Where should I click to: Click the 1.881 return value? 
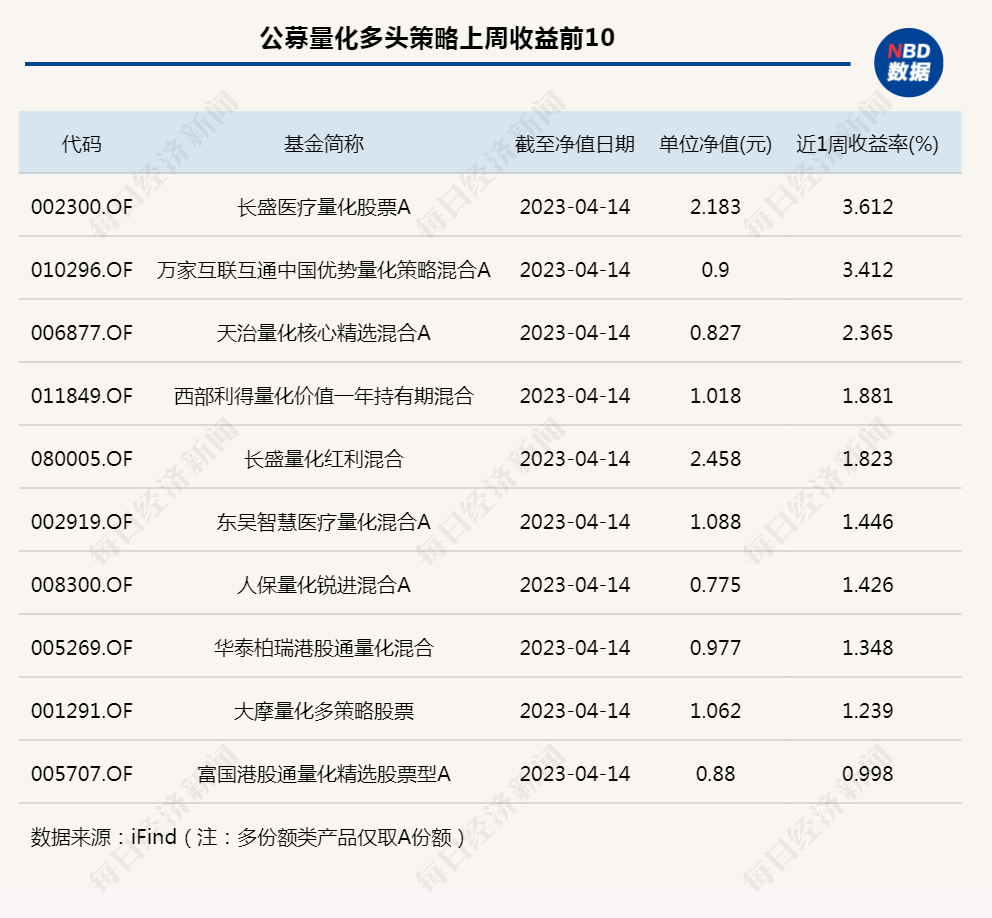(x=867, y=396)
